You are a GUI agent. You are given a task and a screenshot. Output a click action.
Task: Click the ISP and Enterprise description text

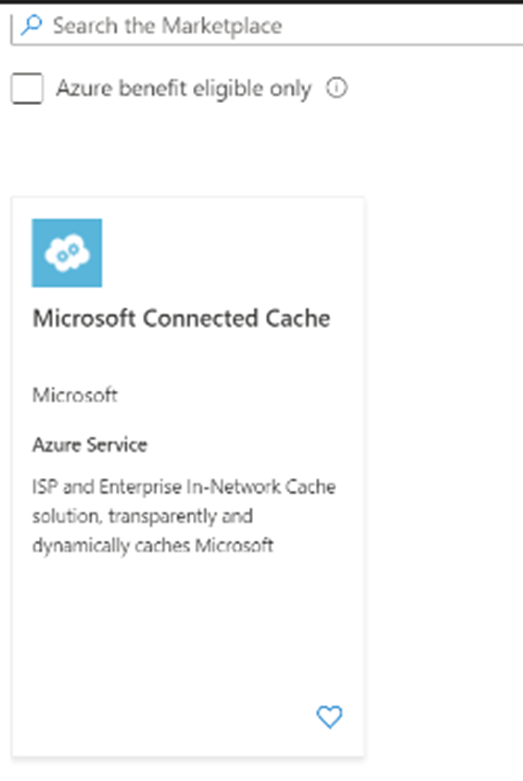pos(184,516)
